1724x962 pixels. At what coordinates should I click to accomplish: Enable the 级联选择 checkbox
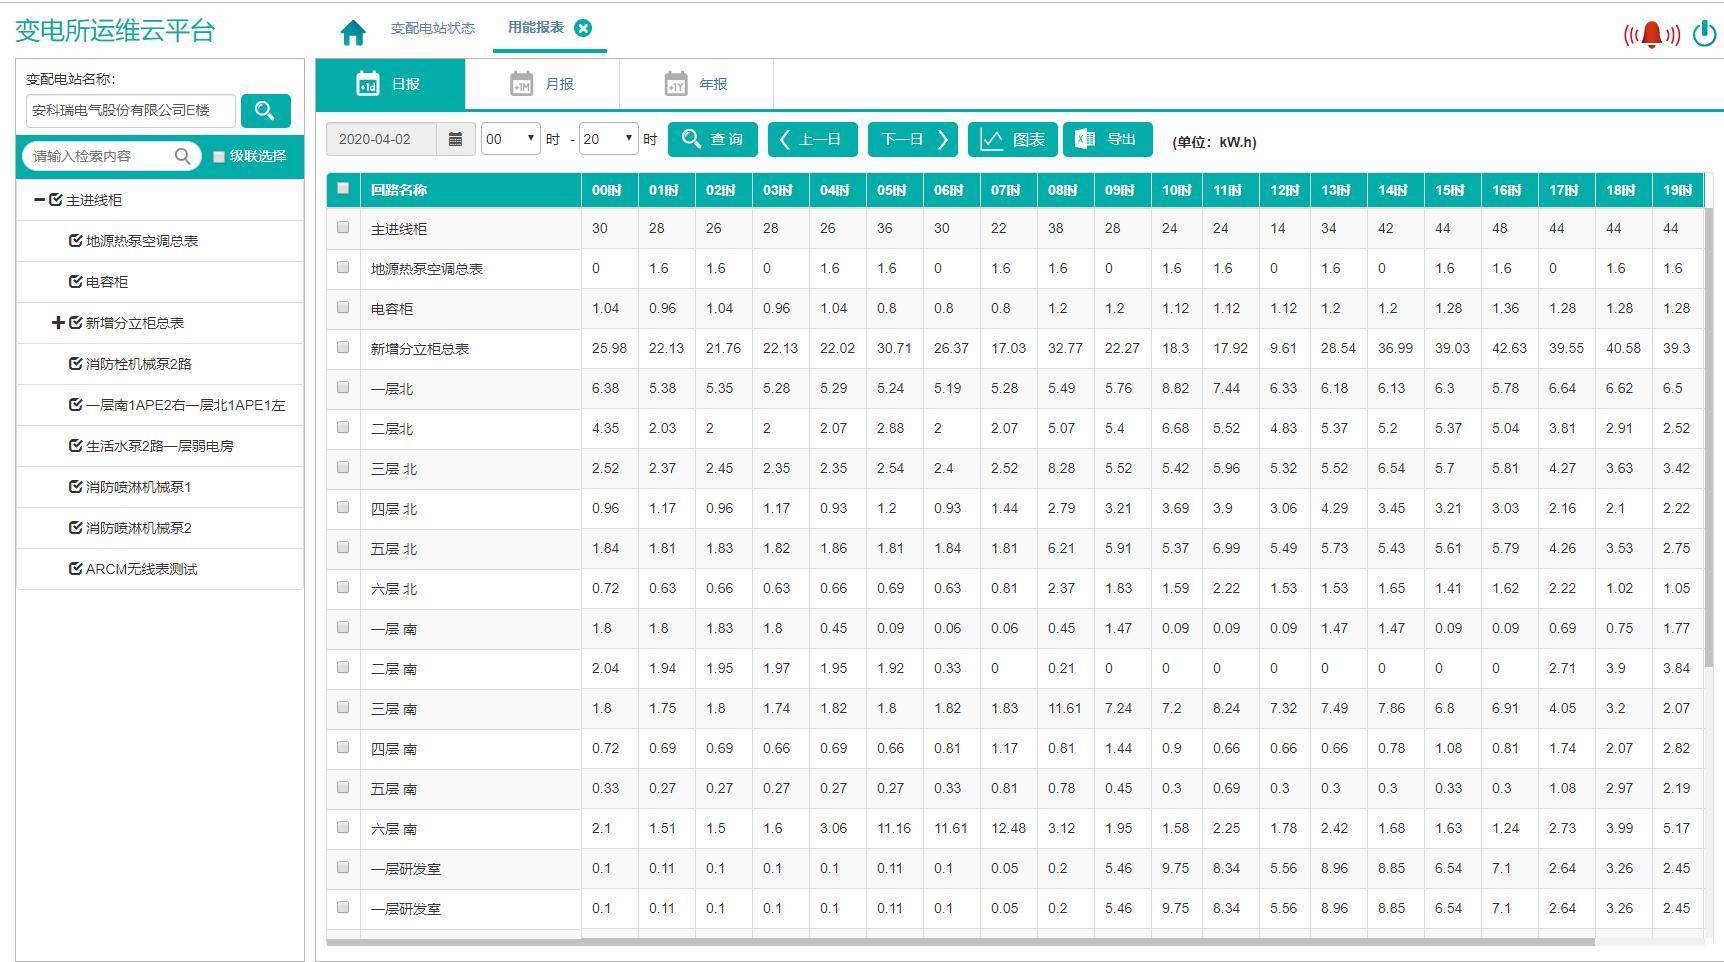click(x=219, y=157)
